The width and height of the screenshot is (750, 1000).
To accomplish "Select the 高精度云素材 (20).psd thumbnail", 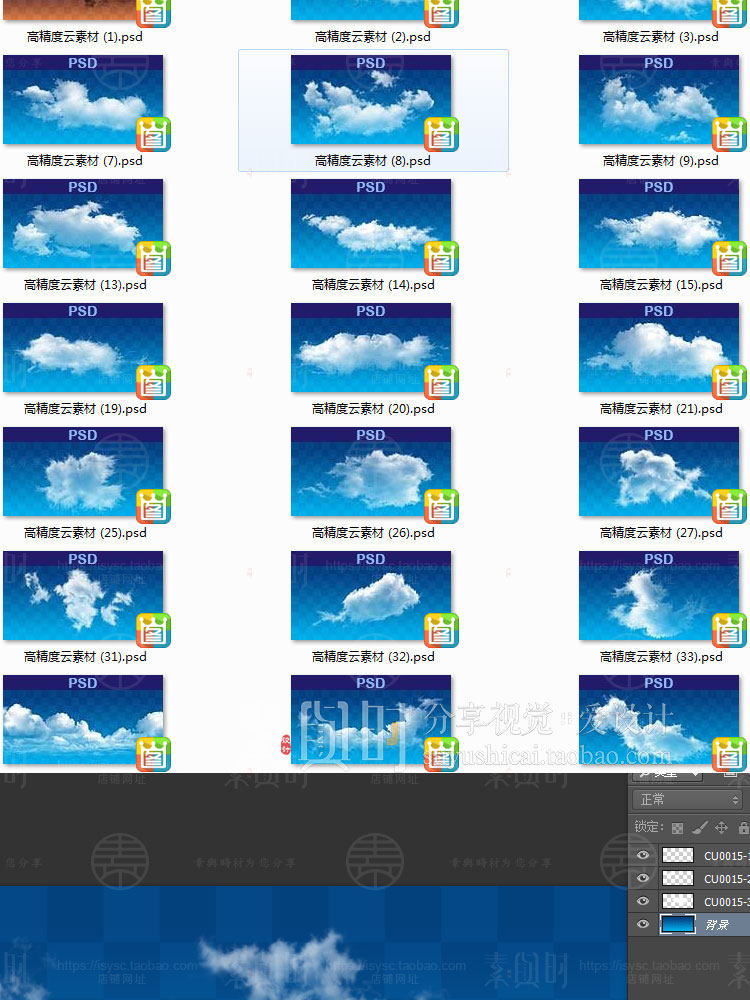I will click(x=371, y=348).
